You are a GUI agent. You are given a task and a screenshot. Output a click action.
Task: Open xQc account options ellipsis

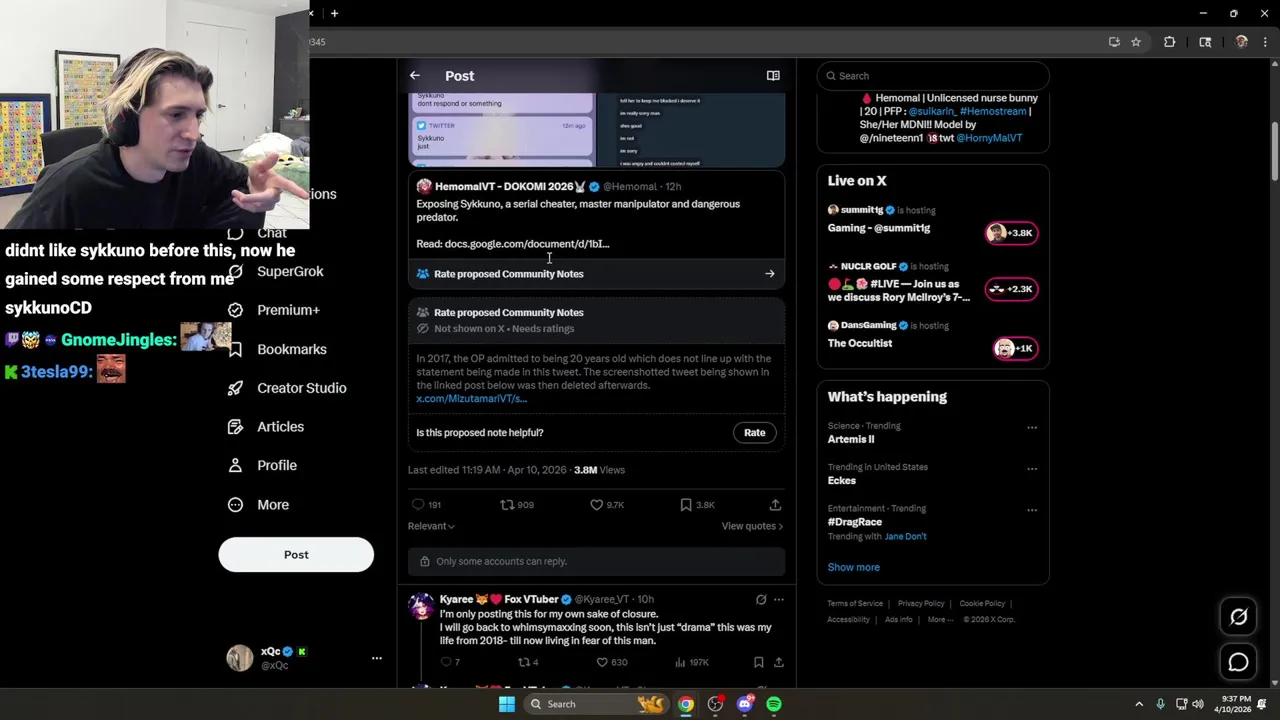(377, 658)
